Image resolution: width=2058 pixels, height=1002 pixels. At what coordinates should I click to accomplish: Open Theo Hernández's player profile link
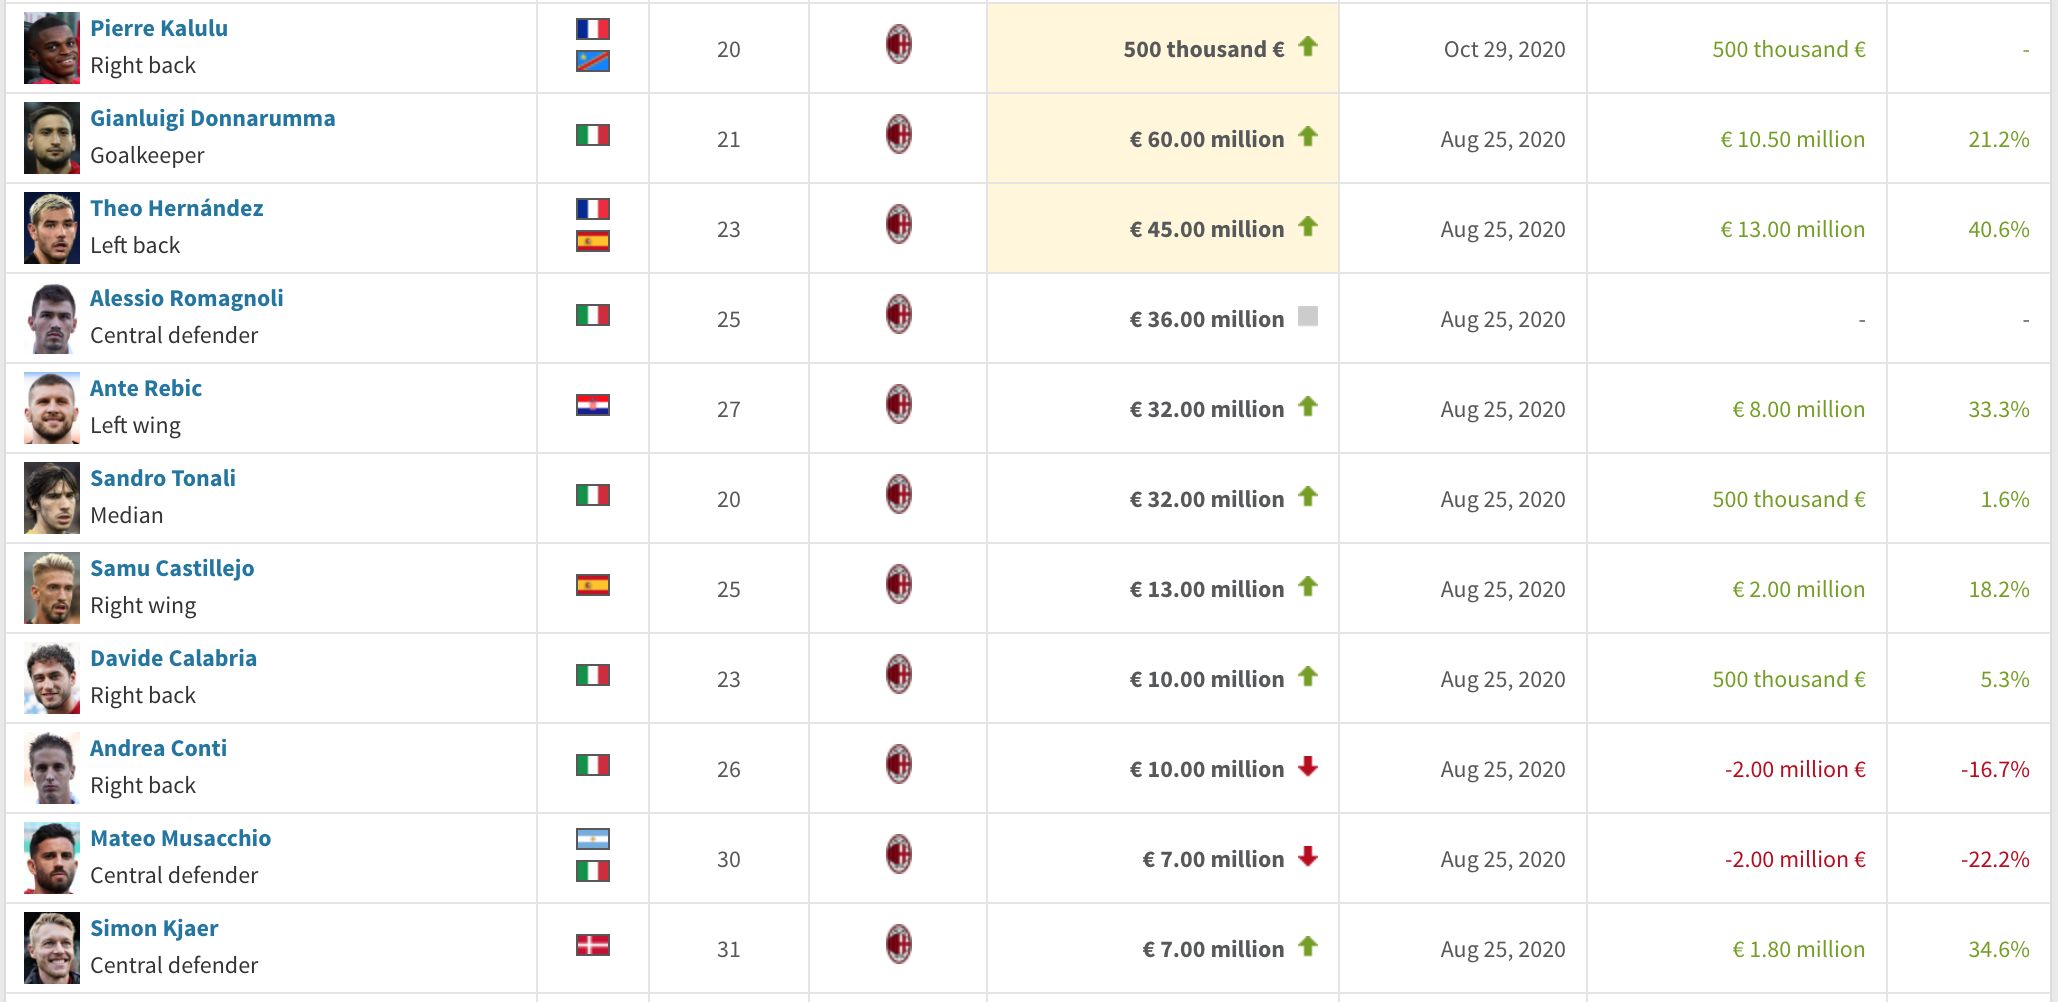(x=177, y=208)
